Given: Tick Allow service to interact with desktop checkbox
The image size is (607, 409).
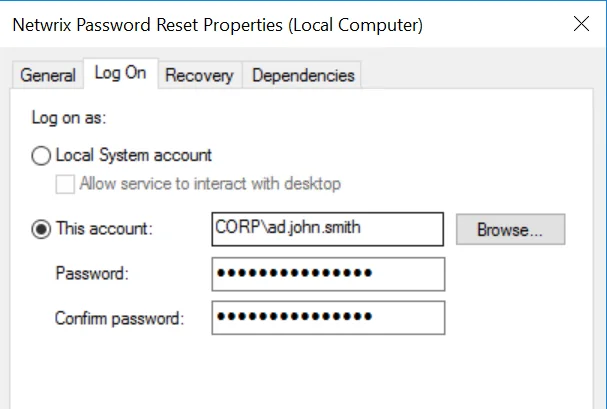Looking at the screenshot, I should (65, 184).
